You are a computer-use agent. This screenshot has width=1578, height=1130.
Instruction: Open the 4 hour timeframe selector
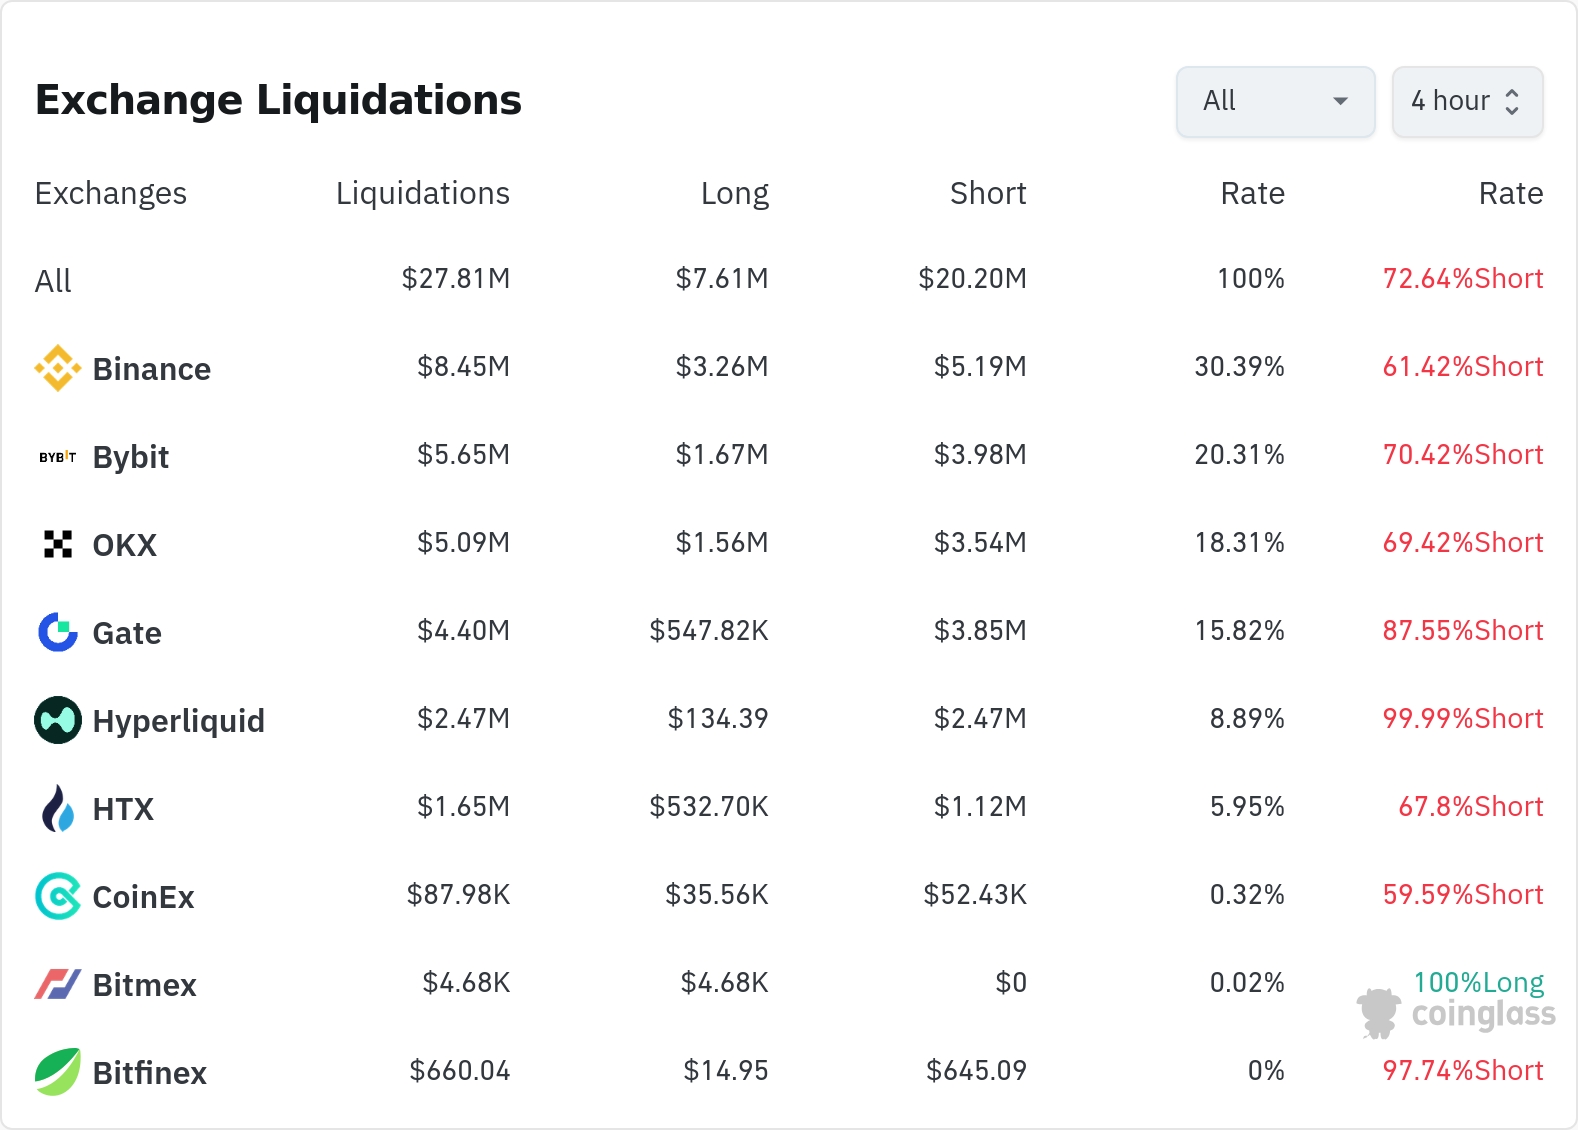pos(1450,101)
